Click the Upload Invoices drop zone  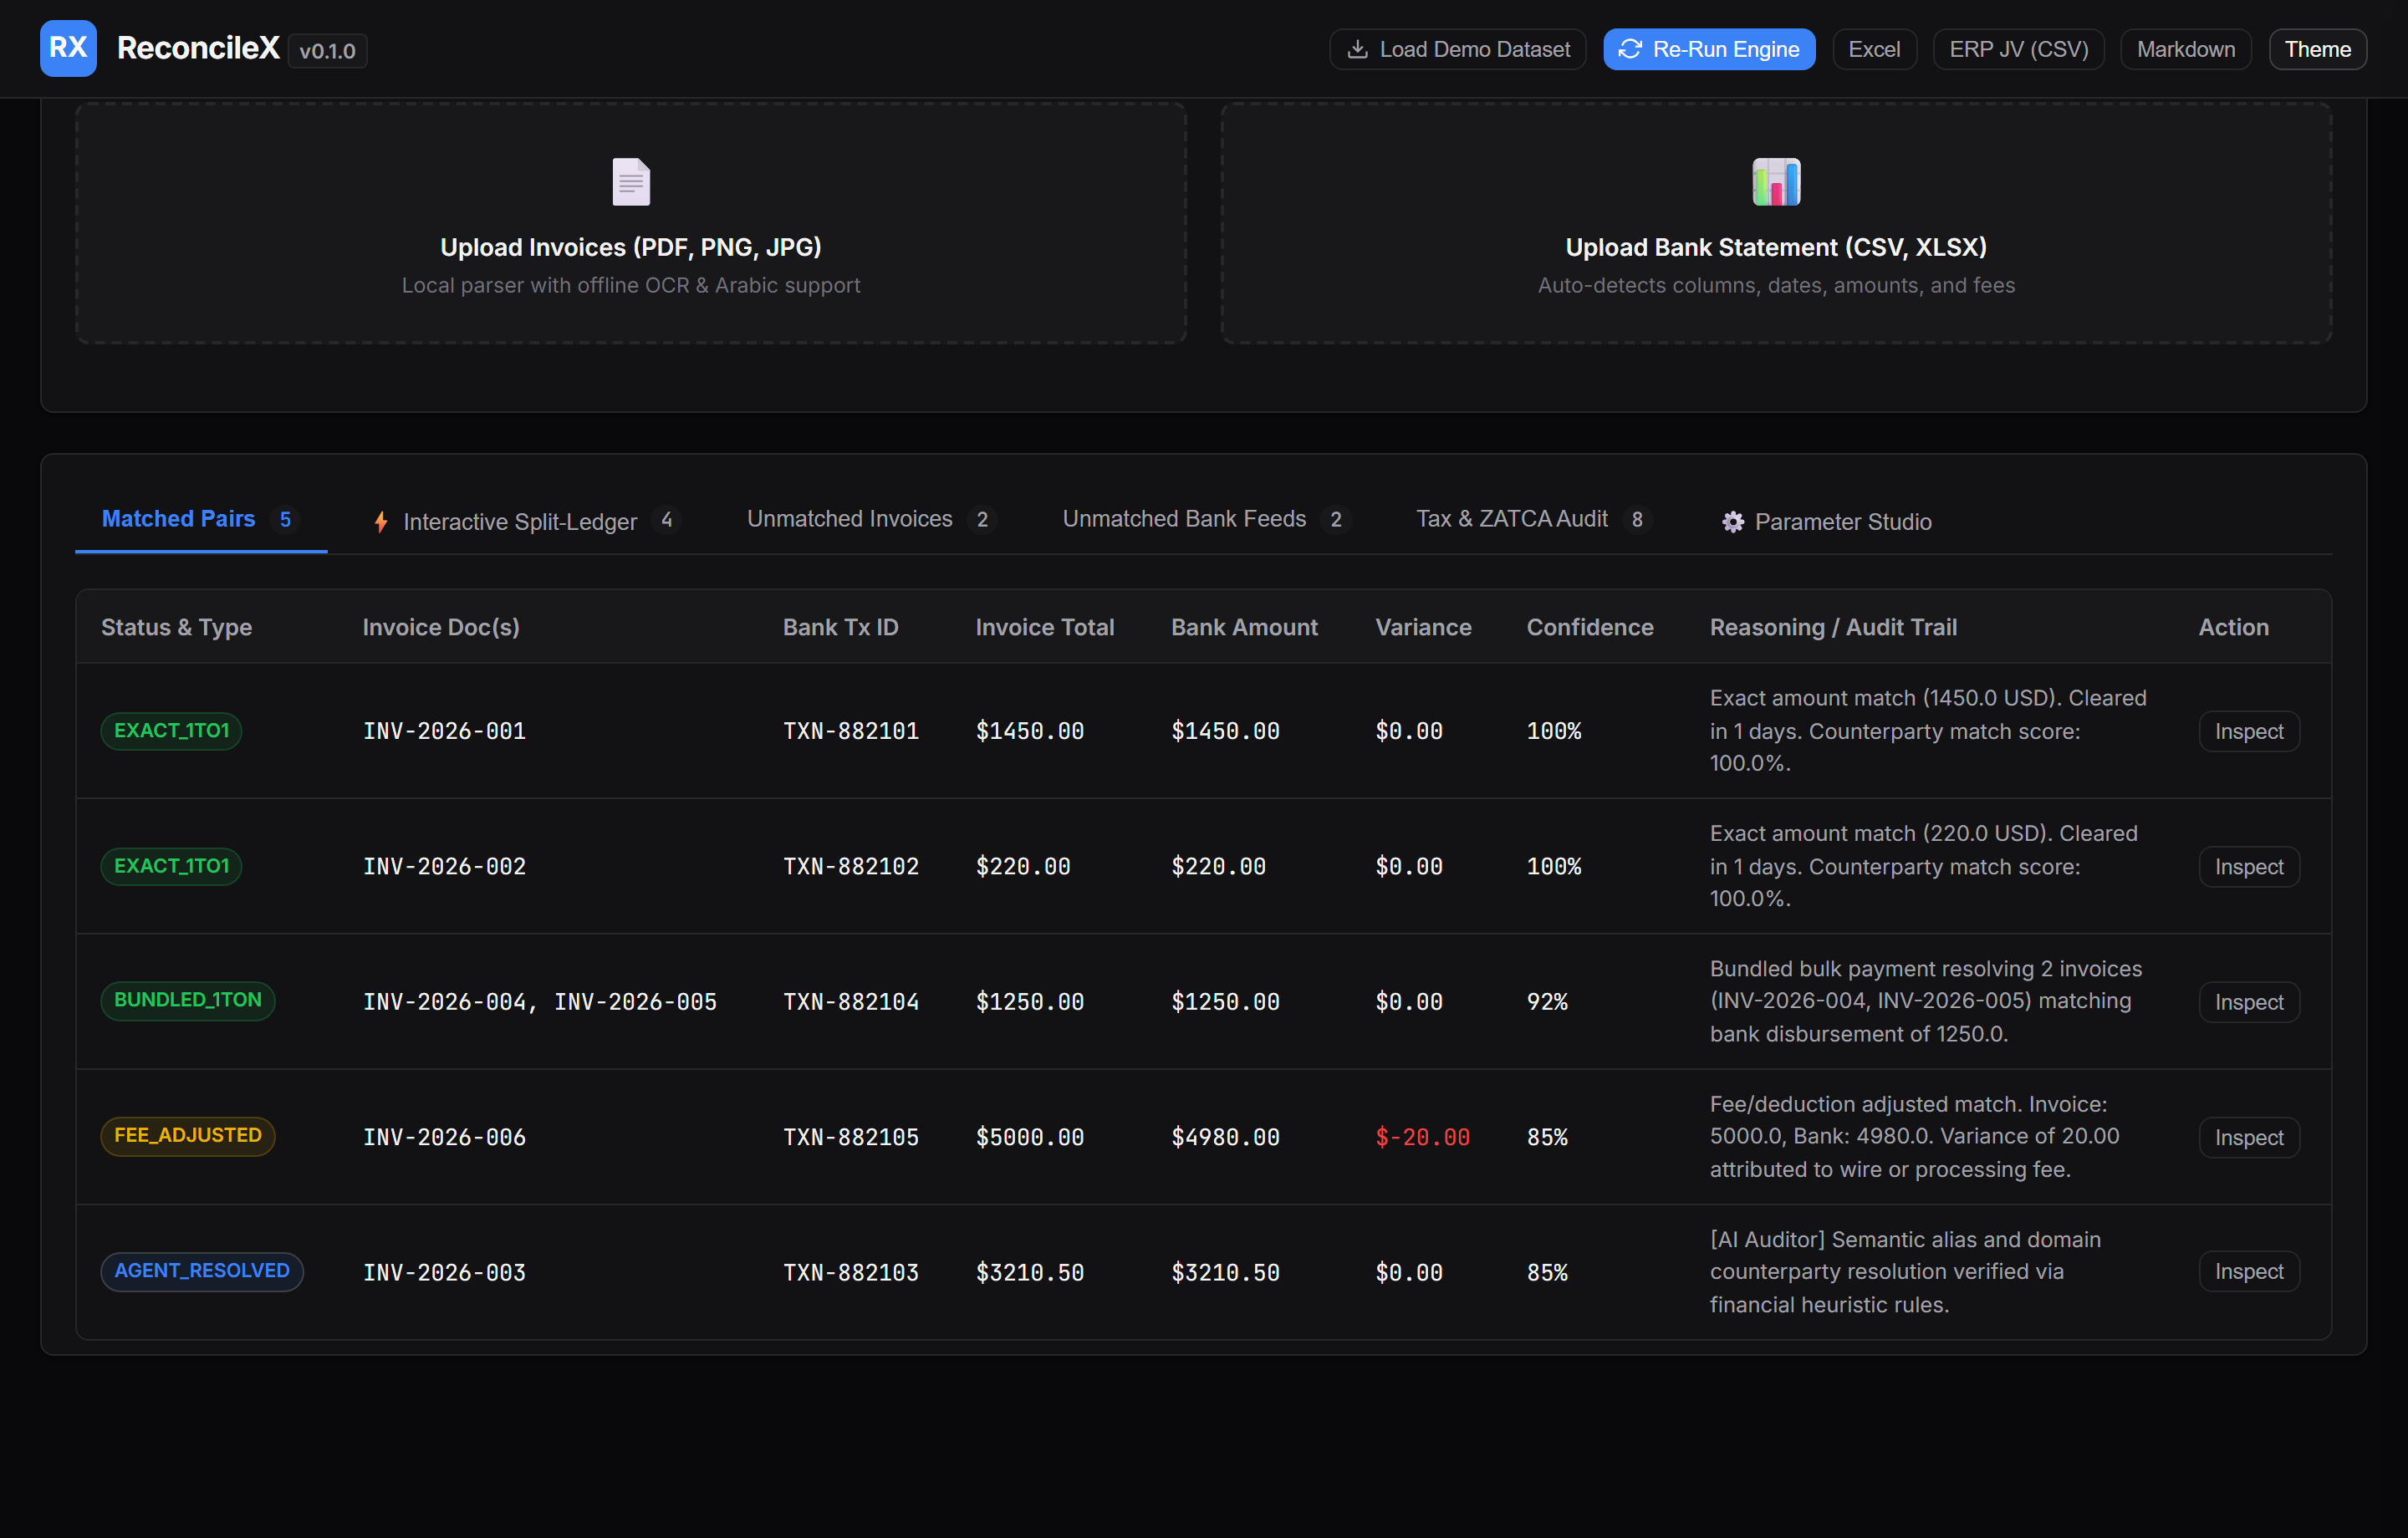click(x=631, y=223)
